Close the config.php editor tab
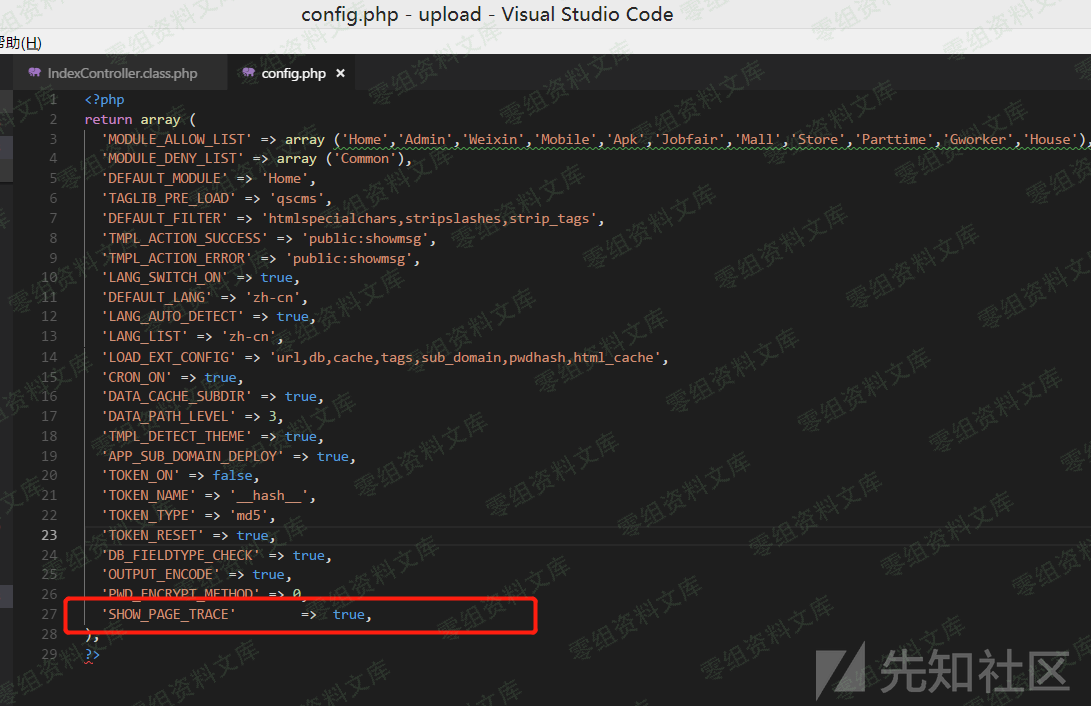This screenshot has height=706, width=1091. [x=340, y=73]
